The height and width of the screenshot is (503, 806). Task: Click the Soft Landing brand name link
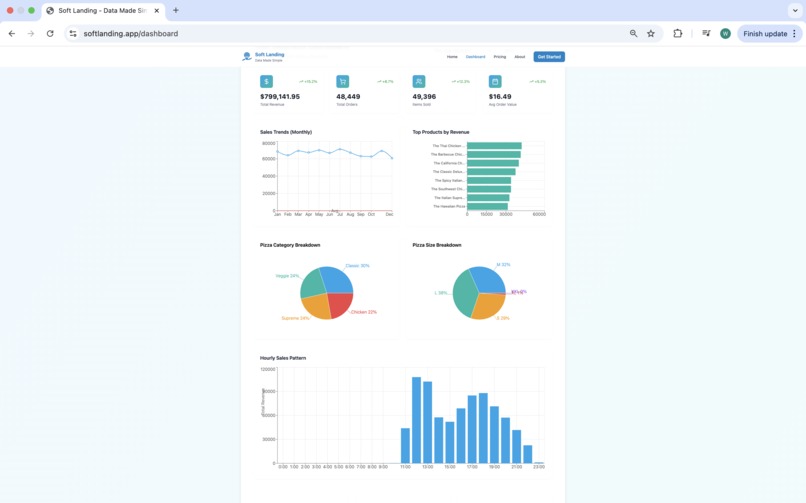click(x=269, y=54)
